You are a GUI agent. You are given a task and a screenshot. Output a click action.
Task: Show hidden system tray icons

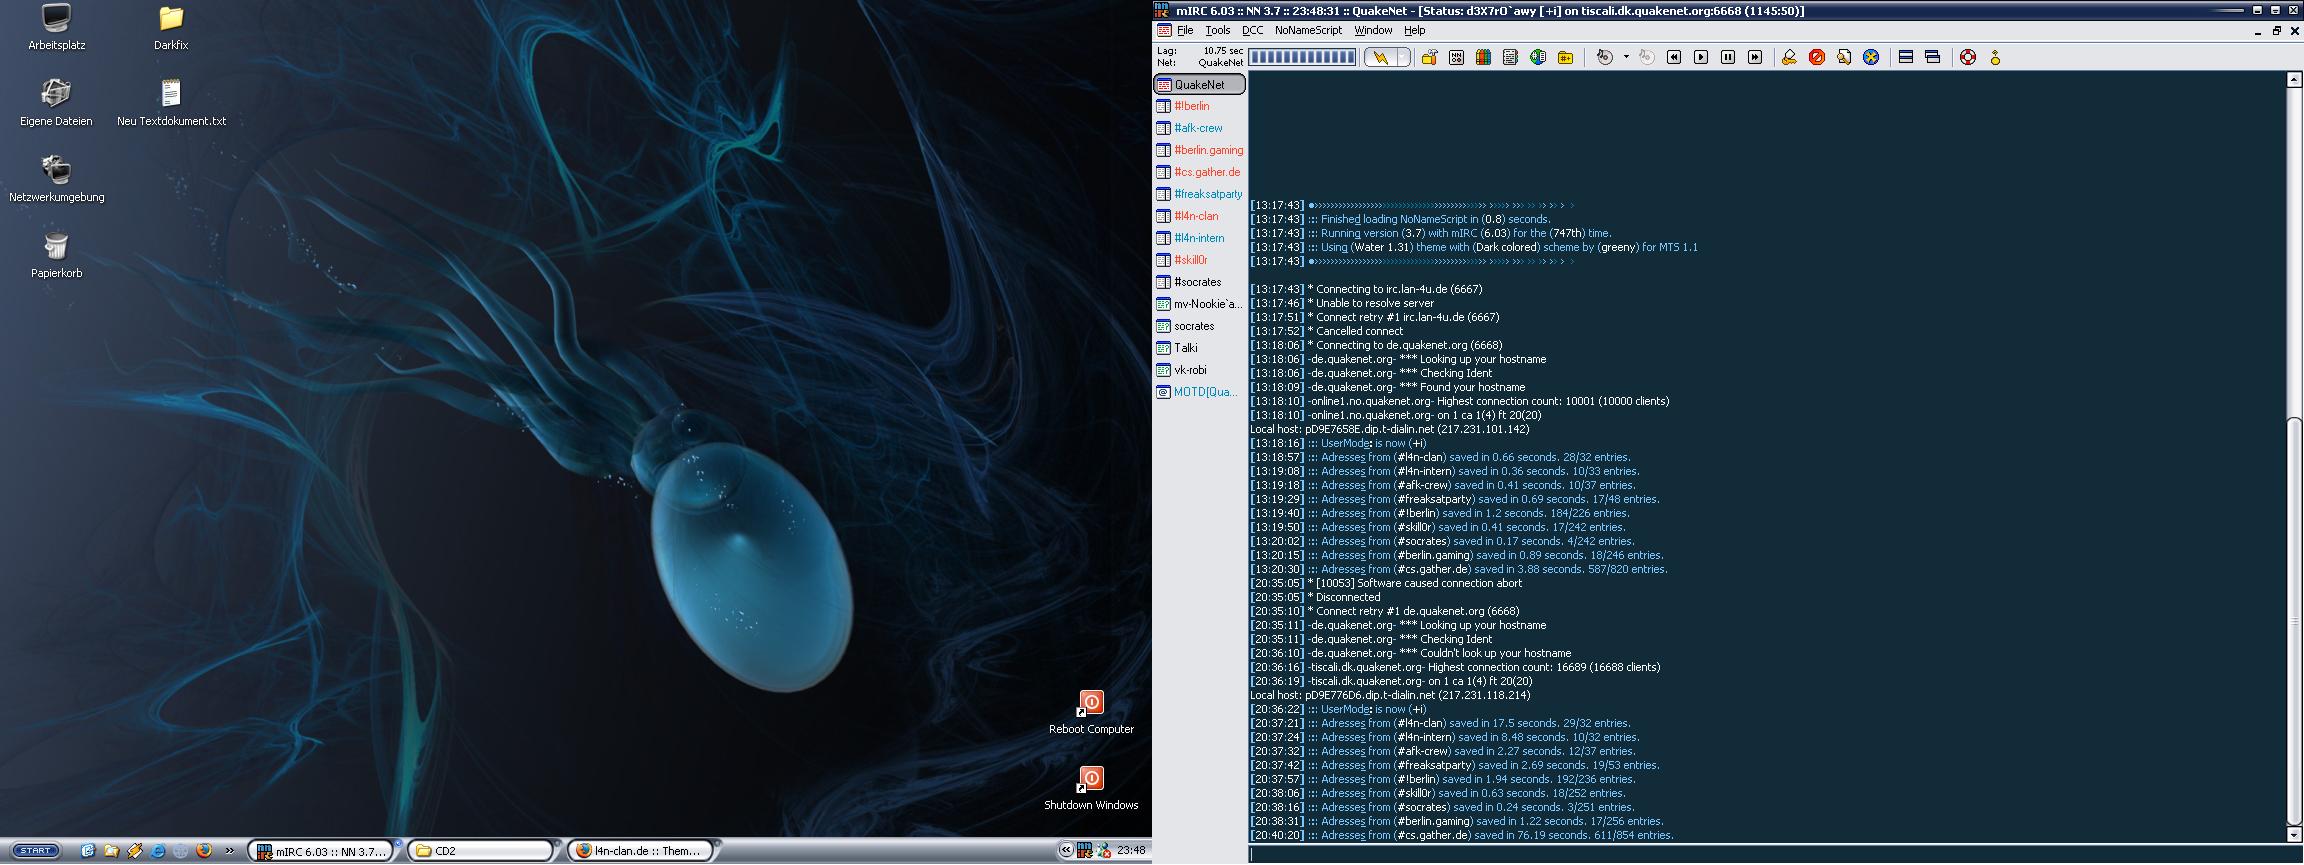(1066, 851)
